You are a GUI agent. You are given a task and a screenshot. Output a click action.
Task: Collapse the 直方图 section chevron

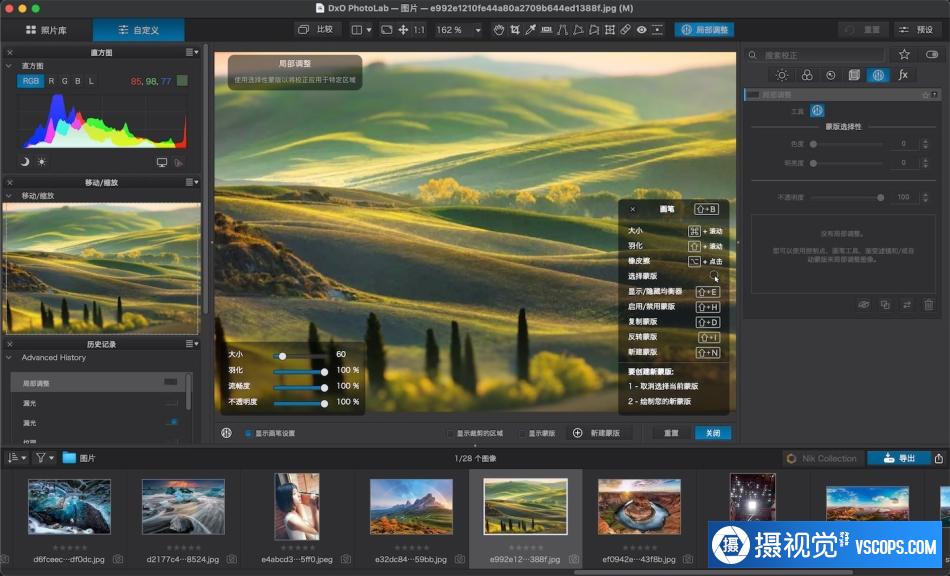[x=9, y=65]
